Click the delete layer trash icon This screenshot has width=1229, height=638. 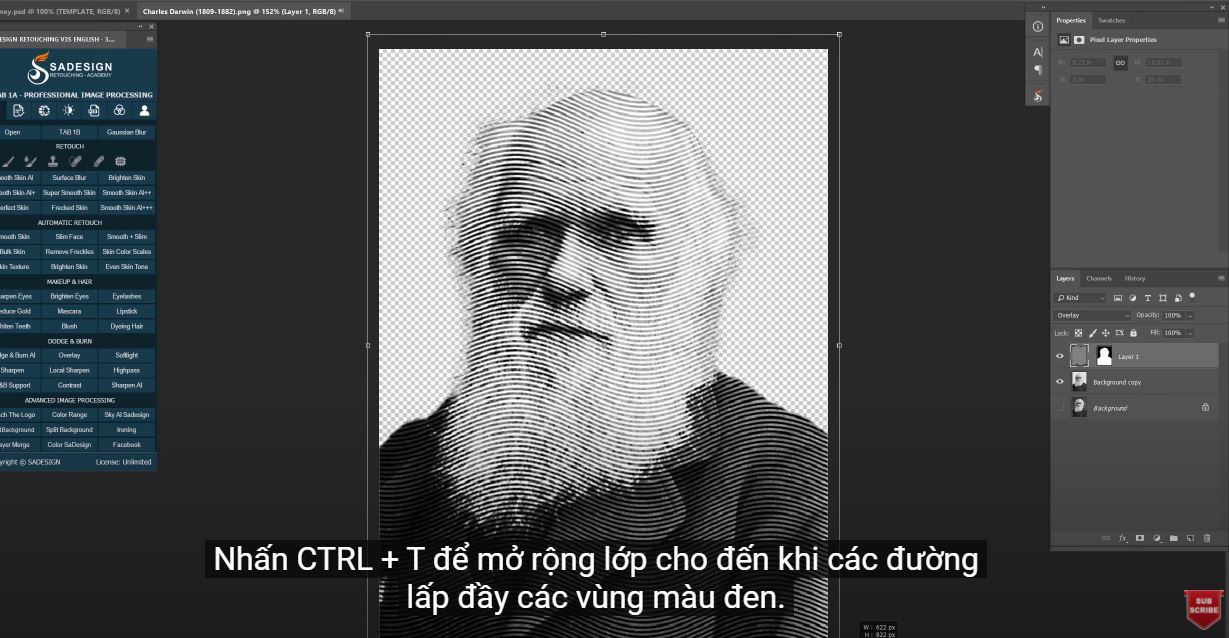(1207, 538)
